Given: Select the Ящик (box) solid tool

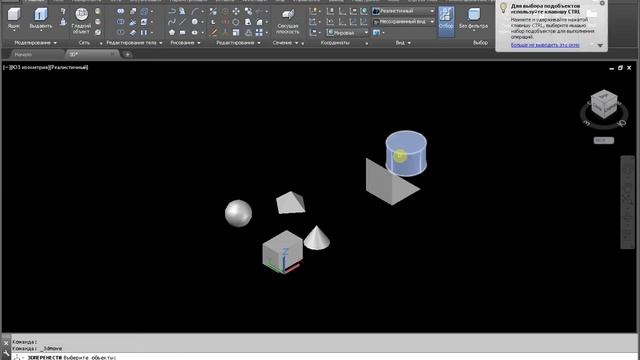Looking at the screenshot, I should 13,17.
